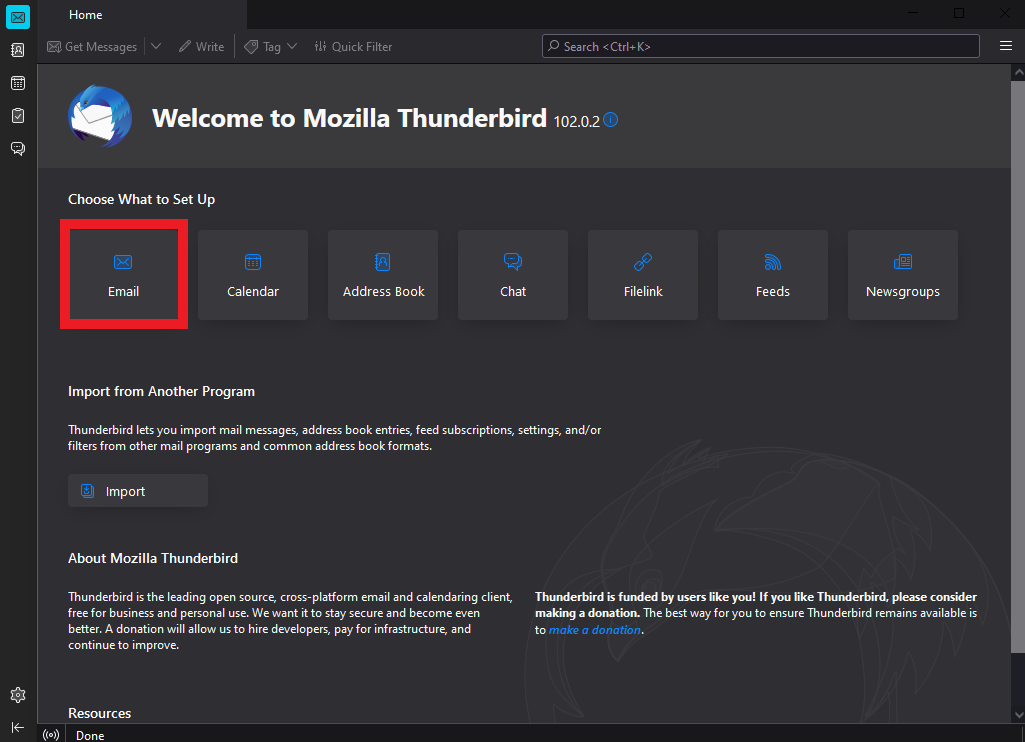The height and width of the screenshot is (742, 1025).
Task: Toggle the Quick Filter bar
Action: click(x=353, y=47)
